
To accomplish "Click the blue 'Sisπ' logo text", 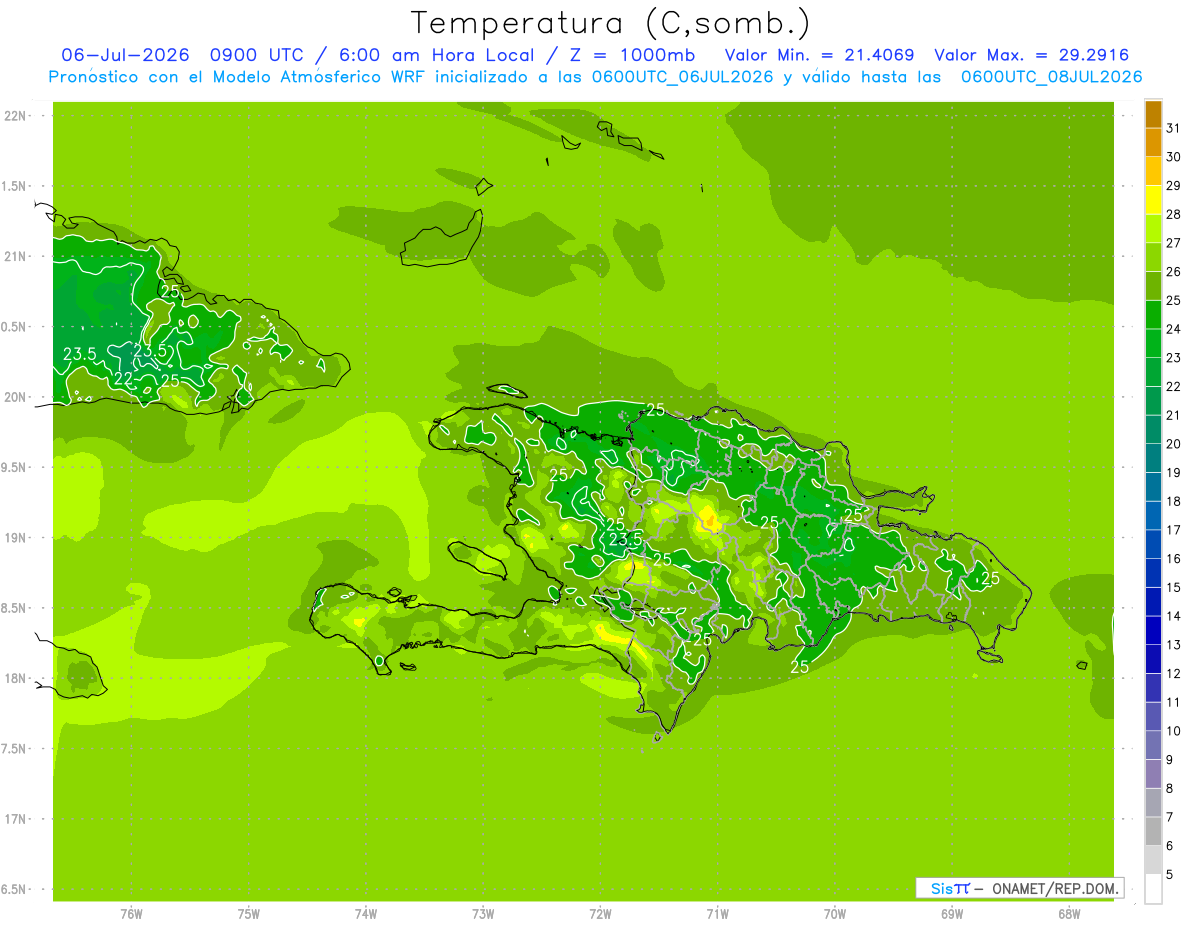I will (950, 888).
